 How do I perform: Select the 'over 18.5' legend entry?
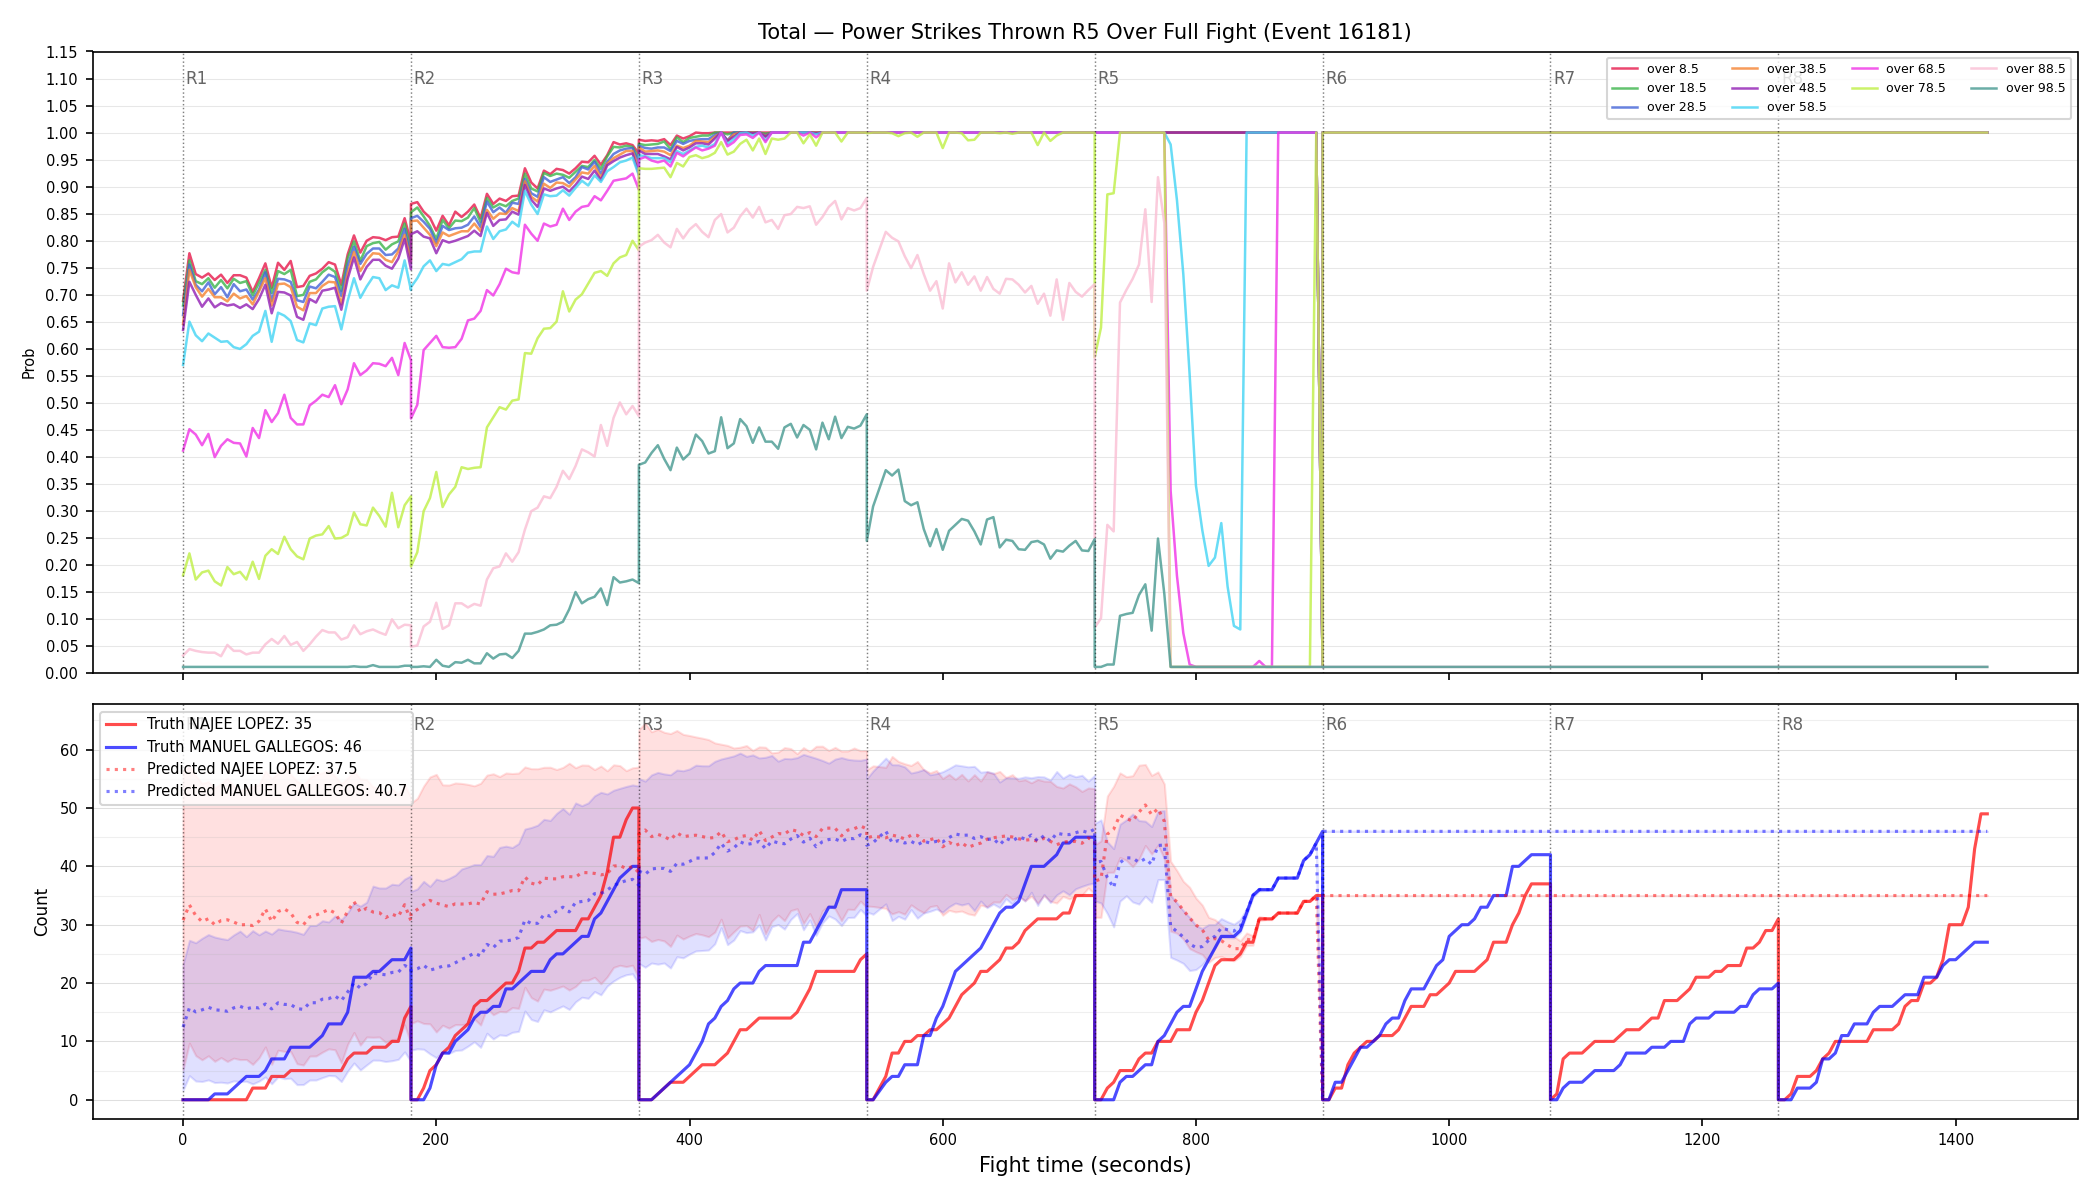[1659, 88]
